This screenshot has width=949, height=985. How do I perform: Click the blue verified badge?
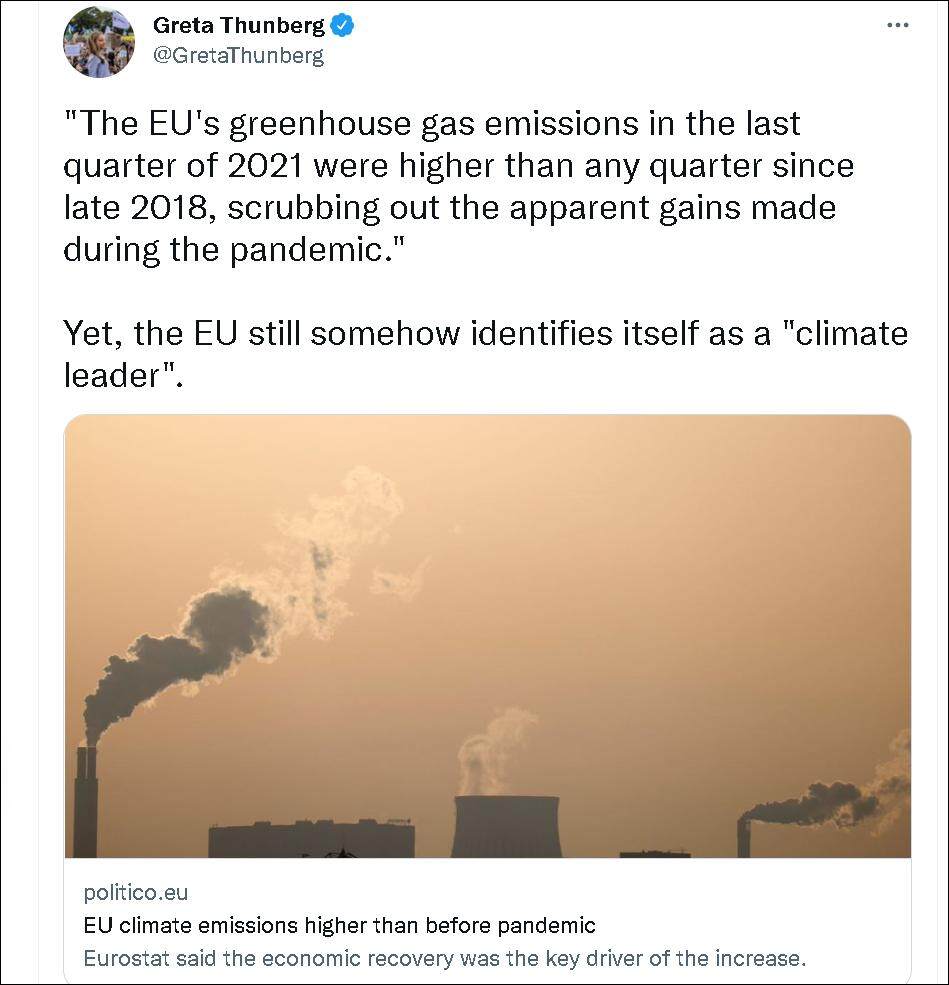click(343, 26)
